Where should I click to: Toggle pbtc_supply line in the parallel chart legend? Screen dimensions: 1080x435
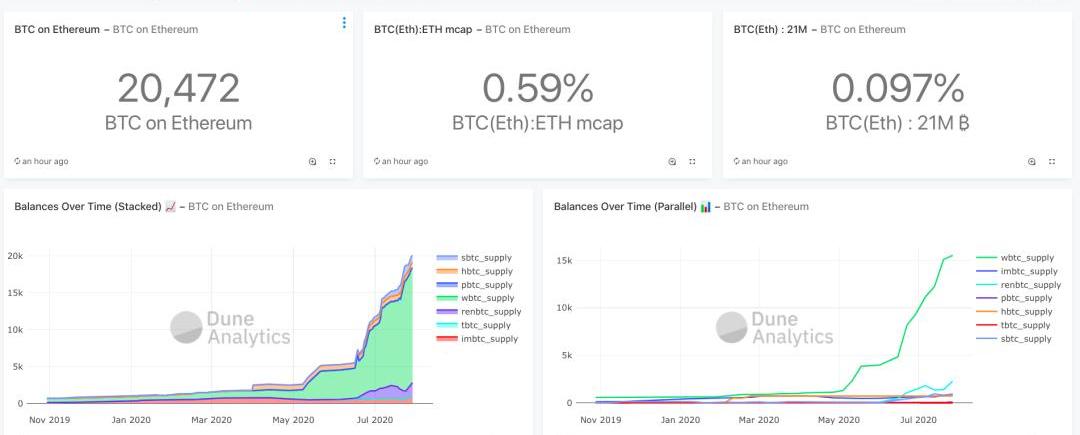[1015, 298]
